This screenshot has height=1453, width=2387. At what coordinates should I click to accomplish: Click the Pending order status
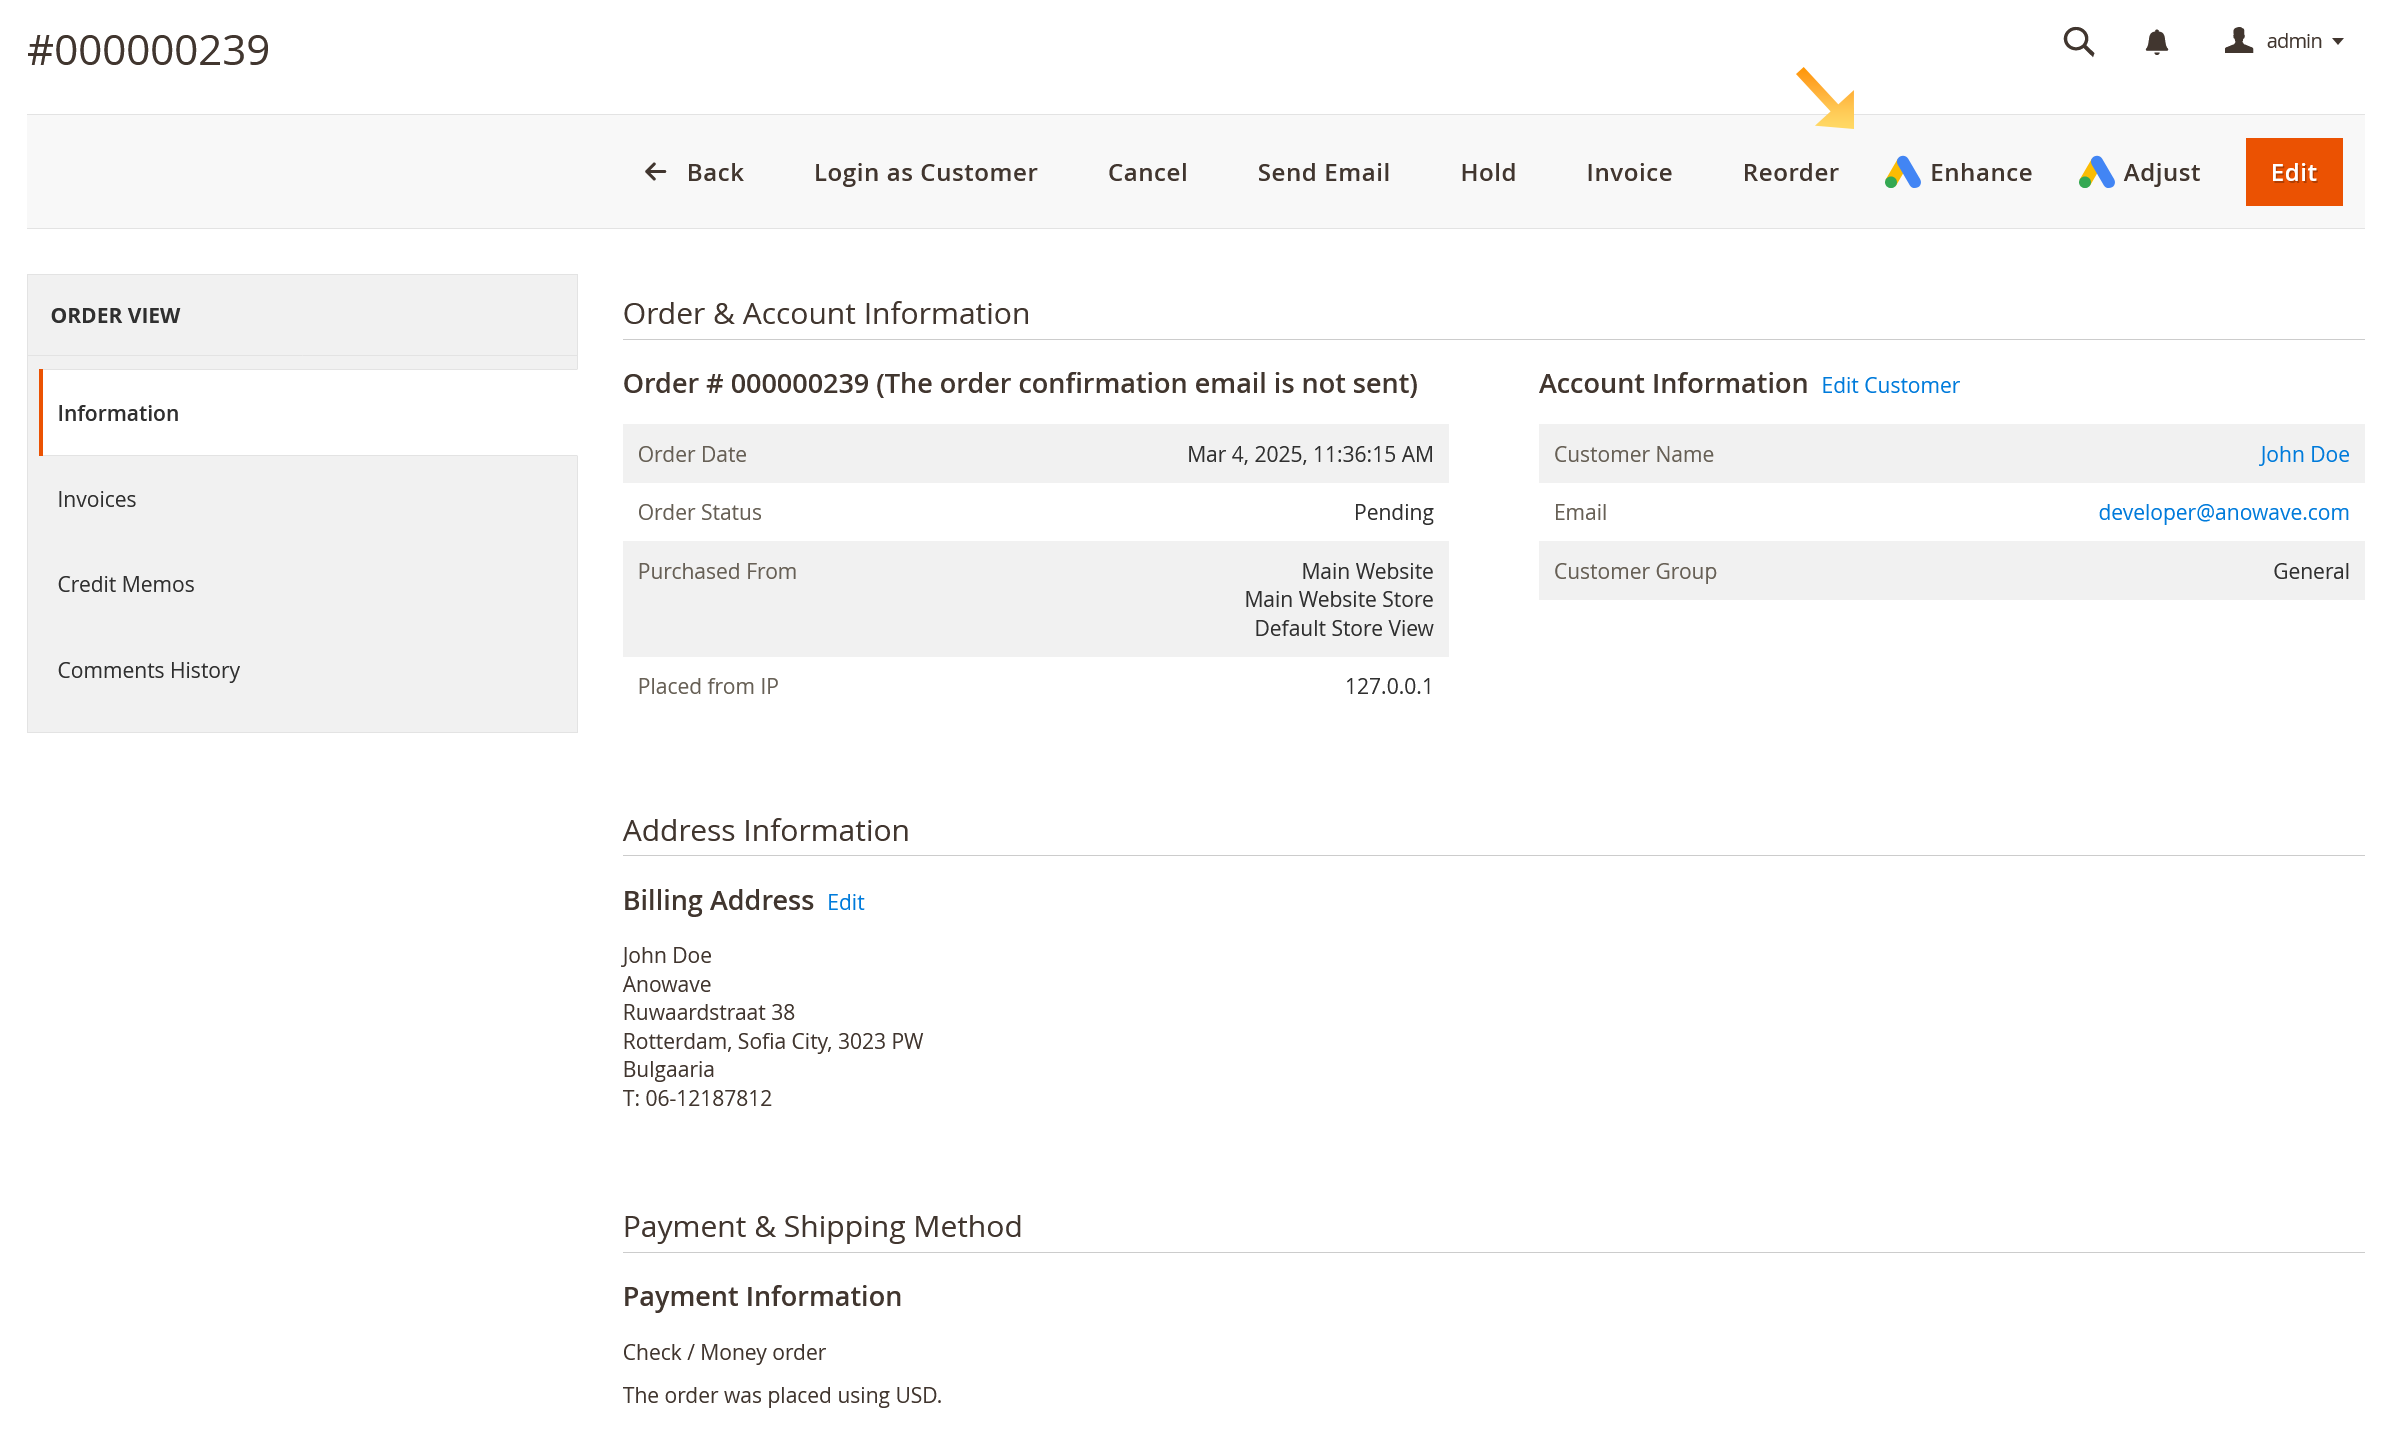1393,512
